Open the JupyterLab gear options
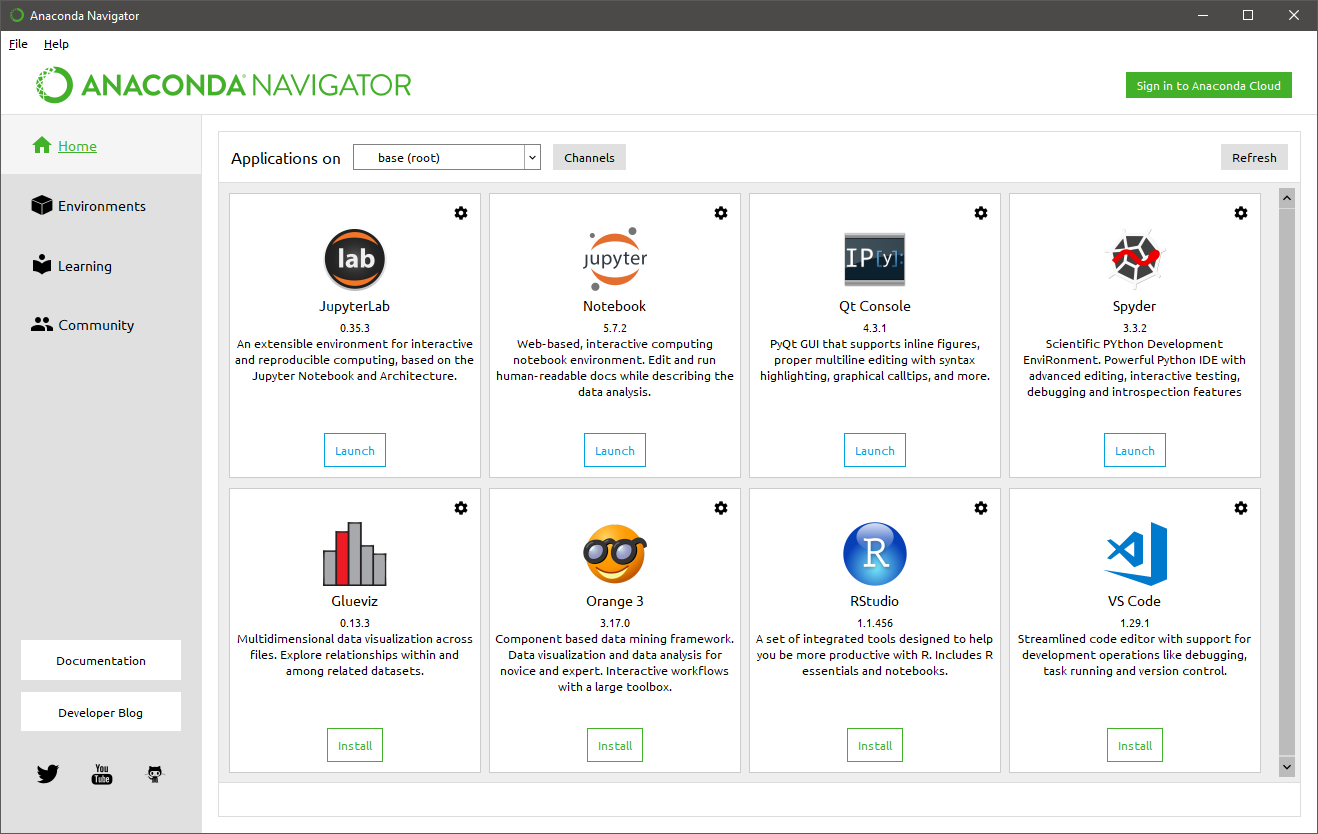Image resolution: width=1318 pixels, height=834 pixels. pos(461,213)
